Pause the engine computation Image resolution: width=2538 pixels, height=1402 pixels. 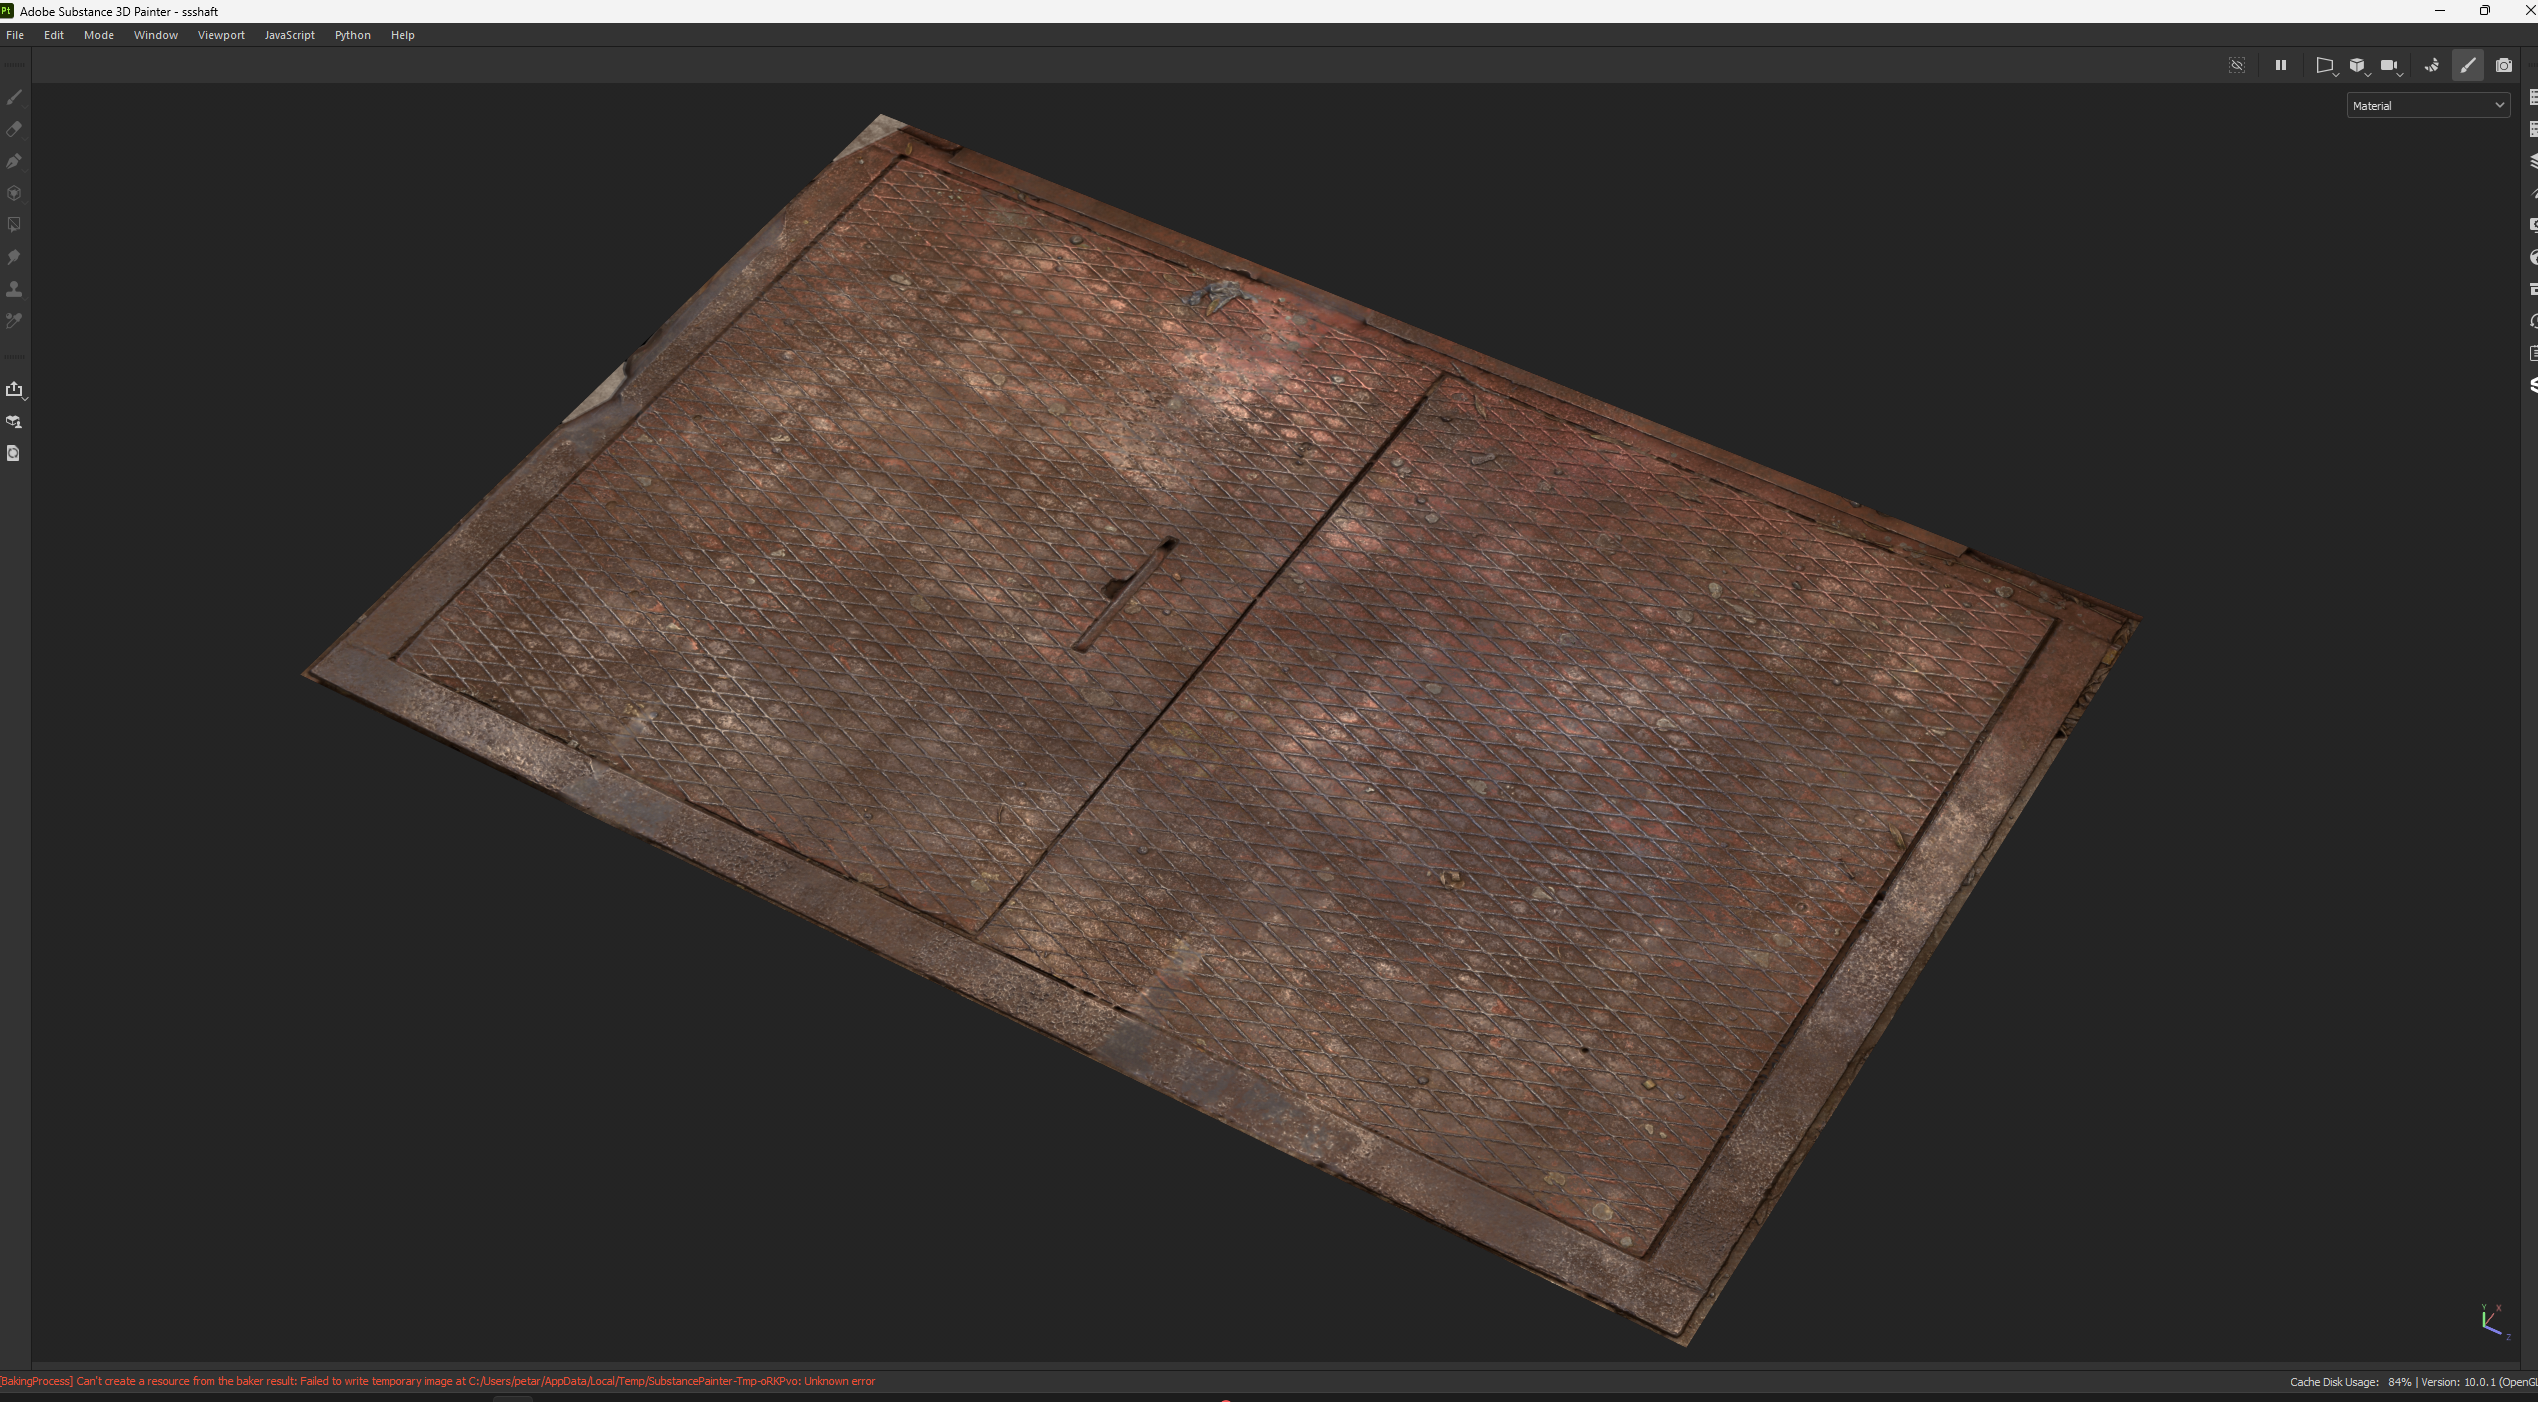tap(2281, 65)
